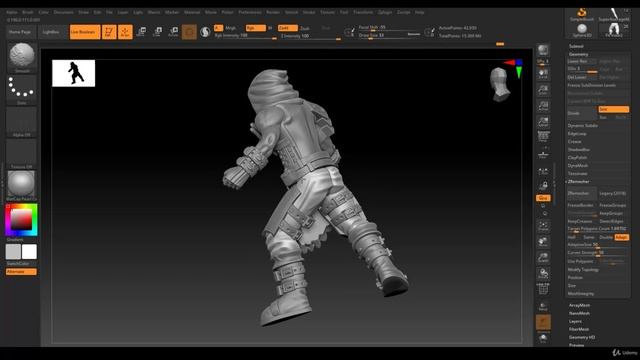The width and height of the screenshot is (640, 360).
Task: Expand the DynaMesh section
Action: (x=578, y=166)
